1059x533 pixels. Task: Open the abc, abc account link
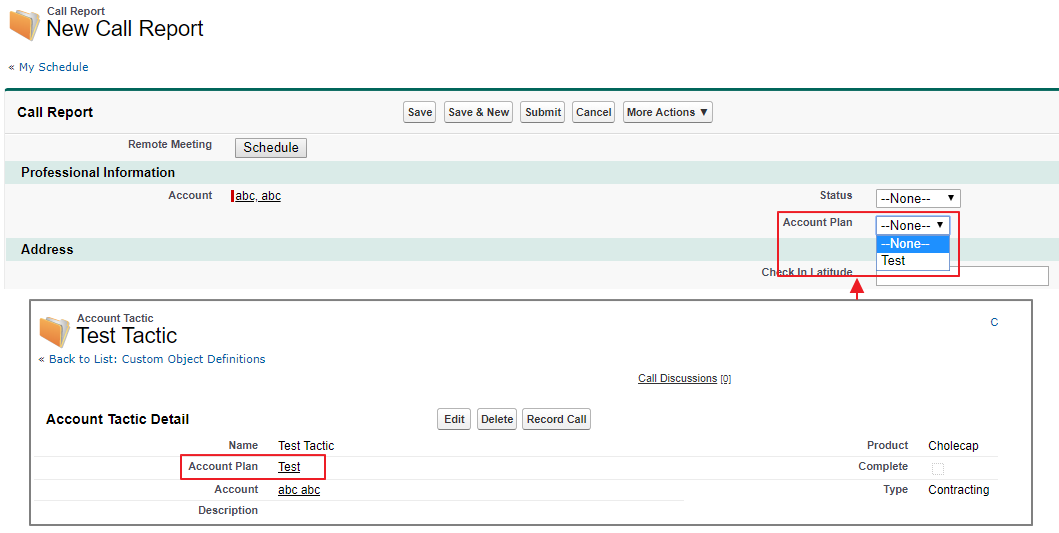258,196
